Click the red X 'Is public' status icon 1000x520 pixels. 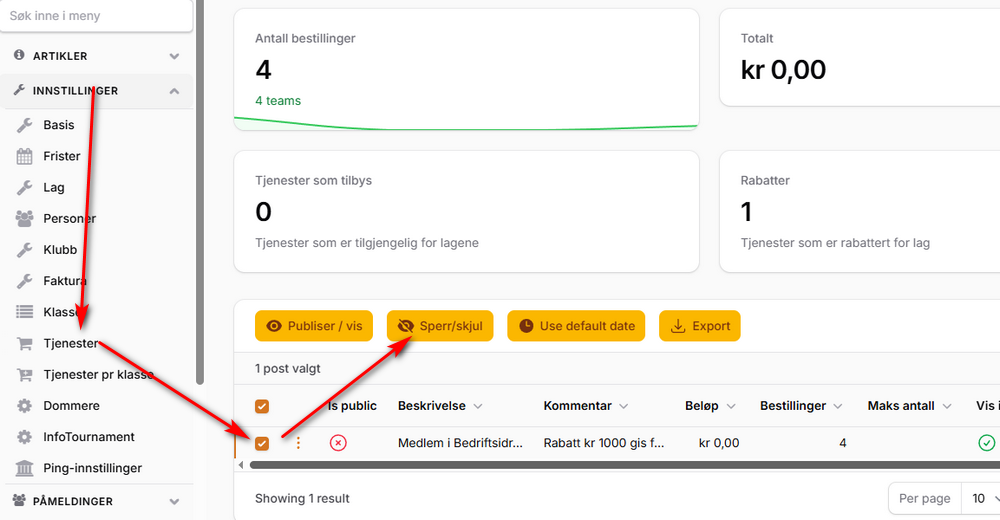(x=338, y=443)
